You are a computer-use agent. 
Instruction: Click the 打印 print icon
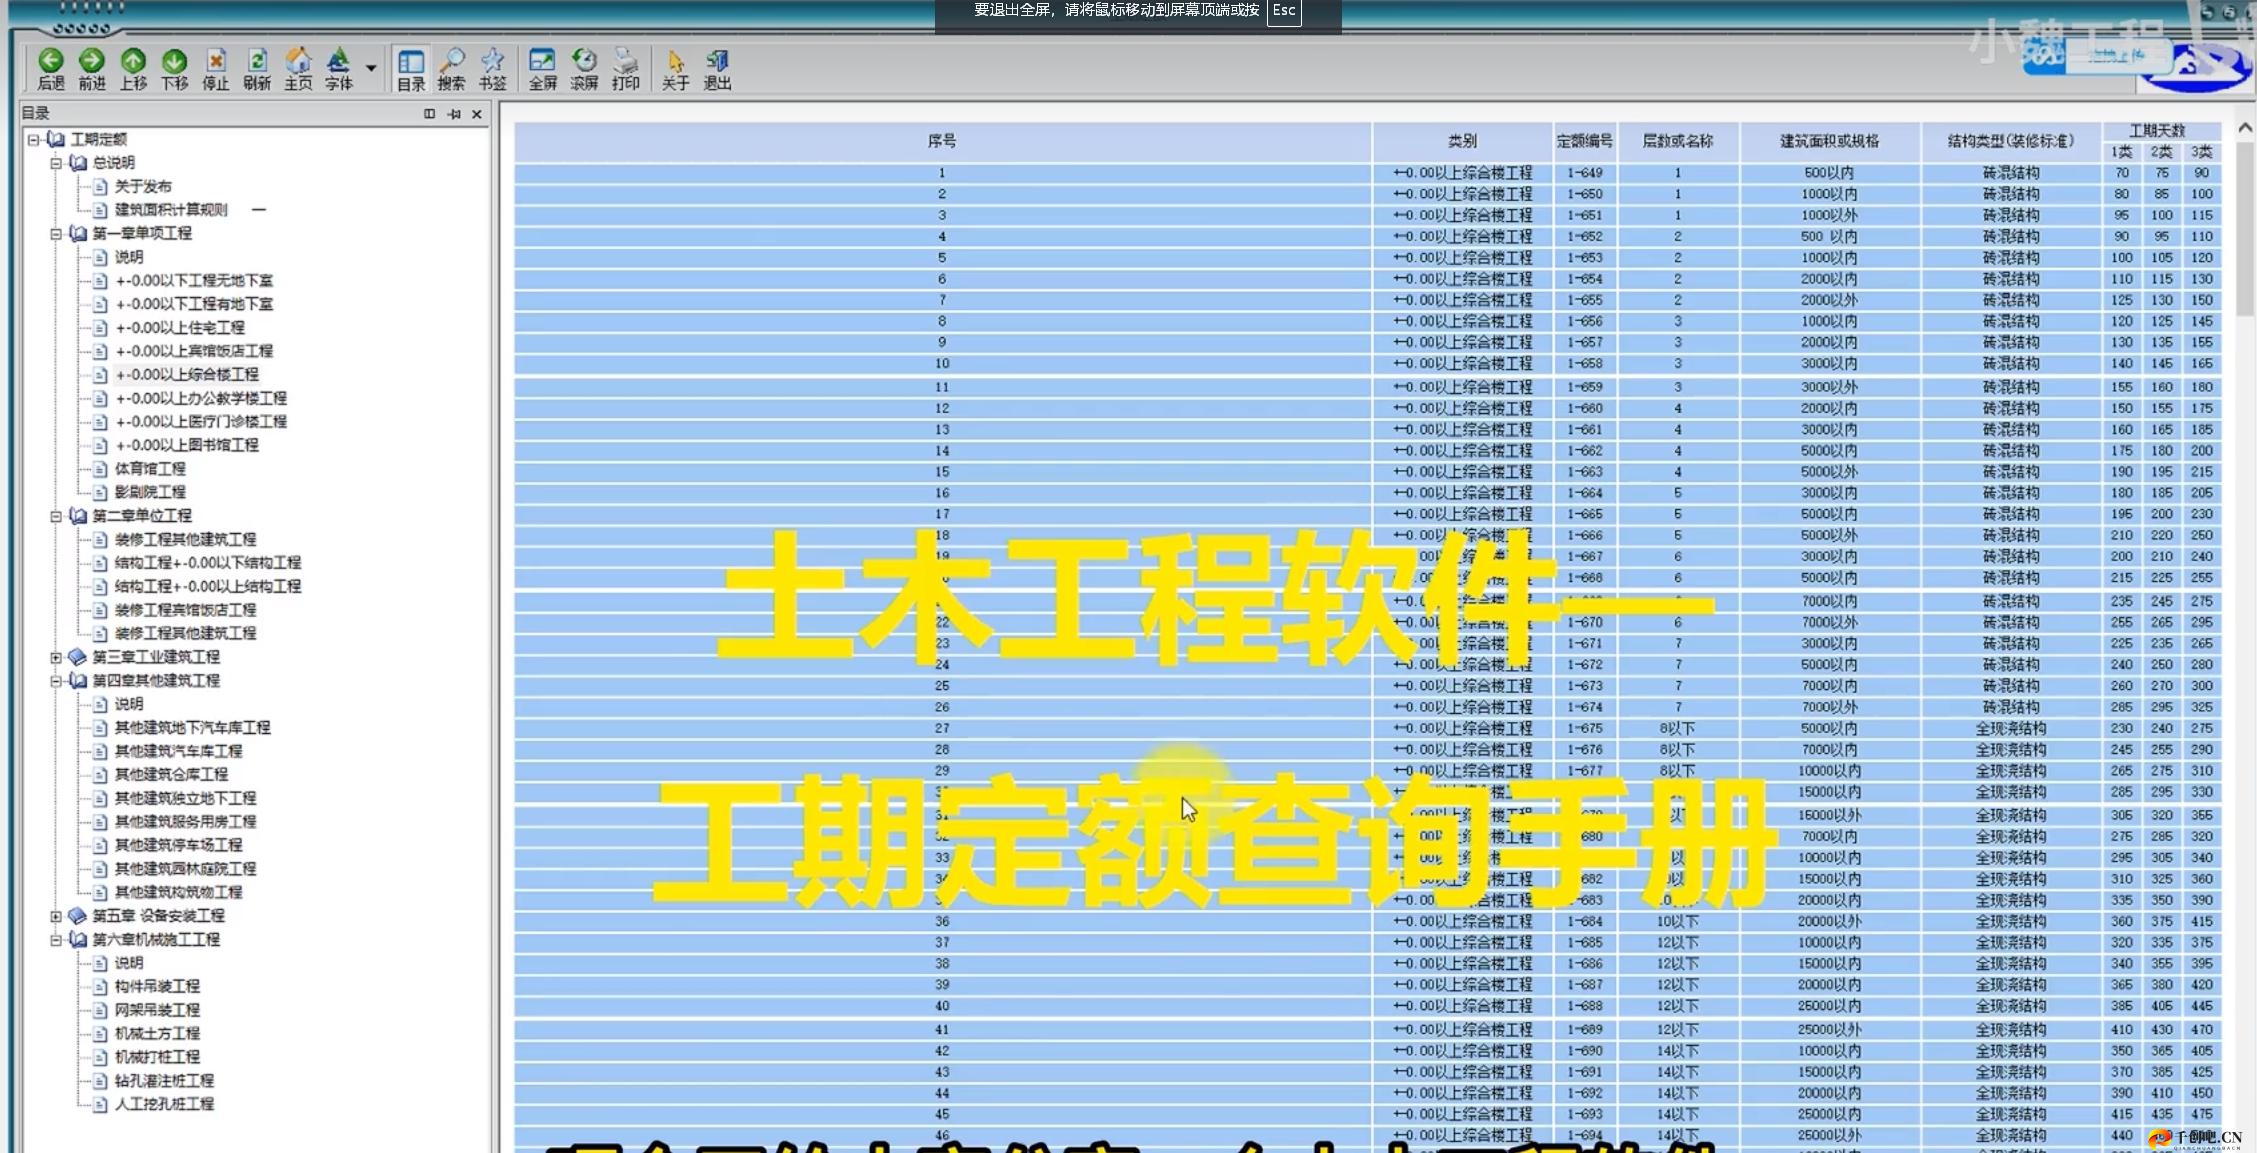tap(626, 62)
